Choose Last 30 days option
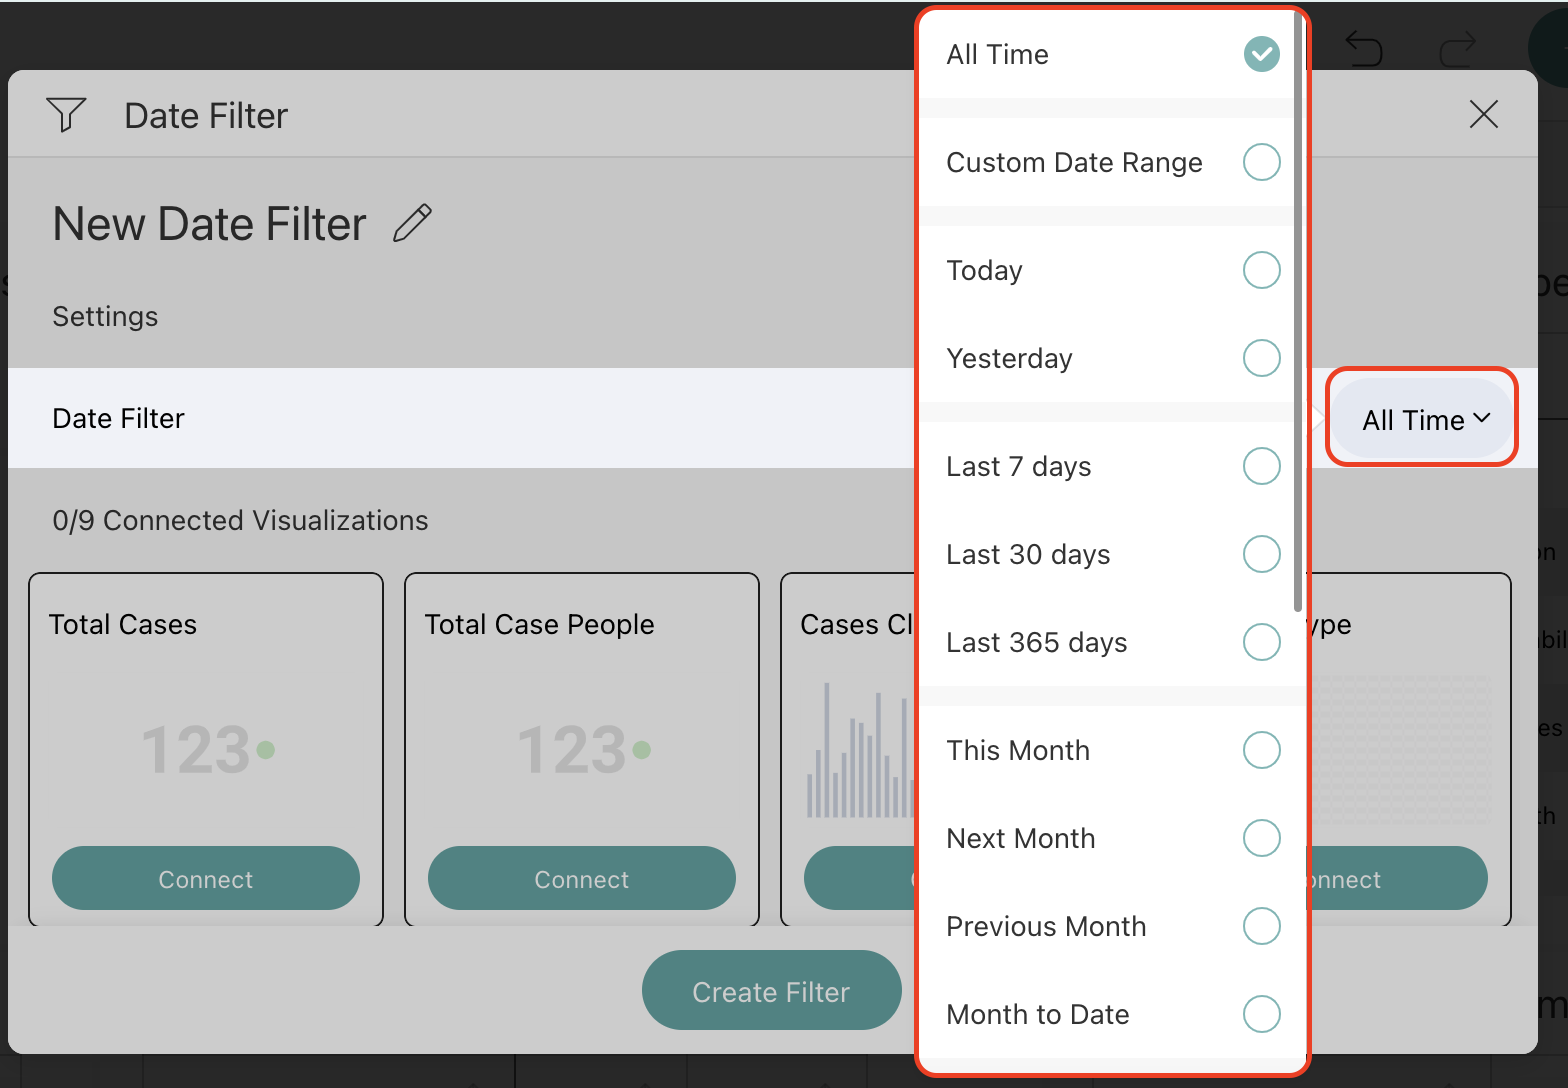Viewport: 1568px width, 1088px height. pos(1260,554)
